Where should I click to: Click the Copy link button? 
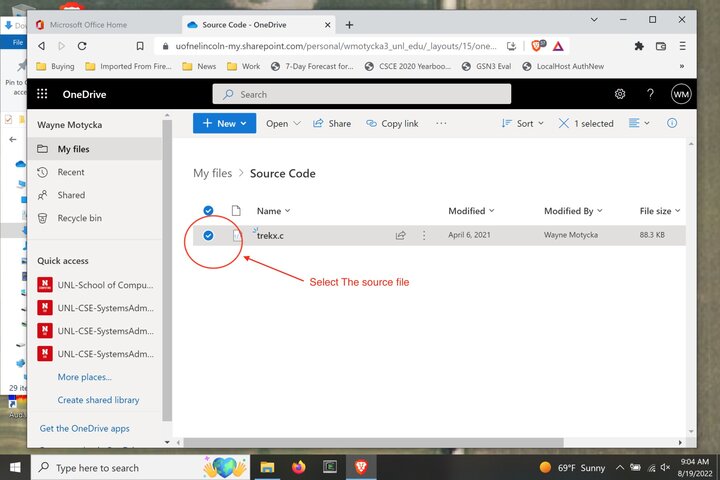pyautogui.click(x=392, y=124)
